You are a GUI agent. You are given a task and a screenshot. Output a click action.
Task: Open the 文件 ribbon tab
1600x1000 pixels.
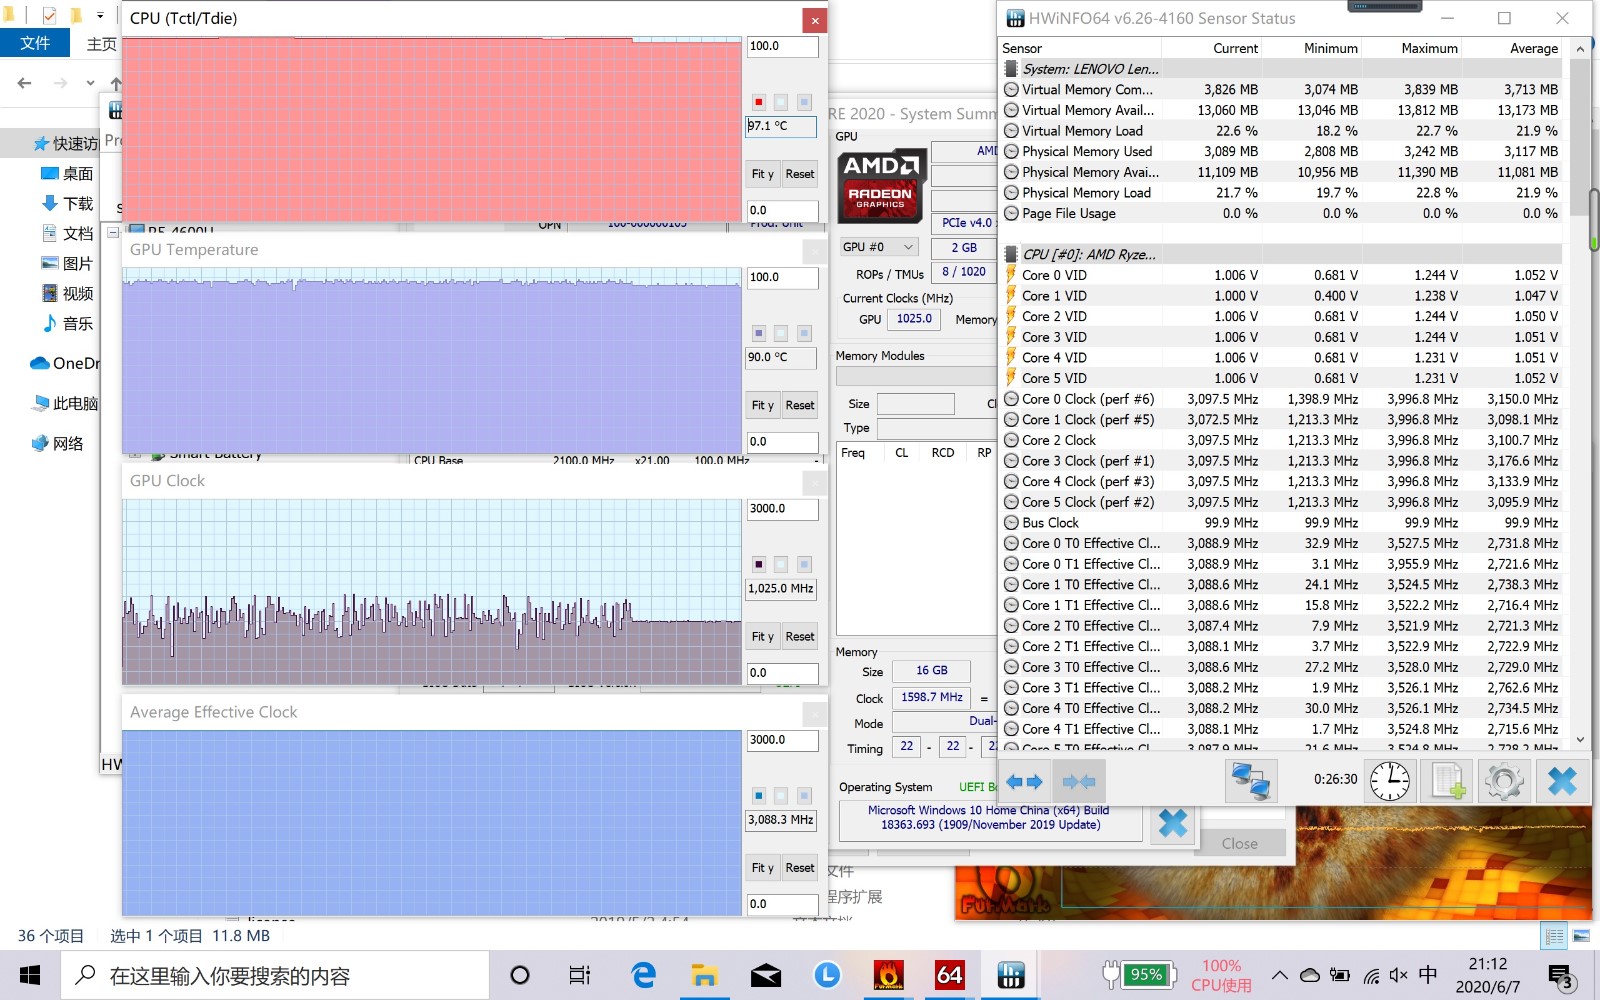(x=35, y=43)
